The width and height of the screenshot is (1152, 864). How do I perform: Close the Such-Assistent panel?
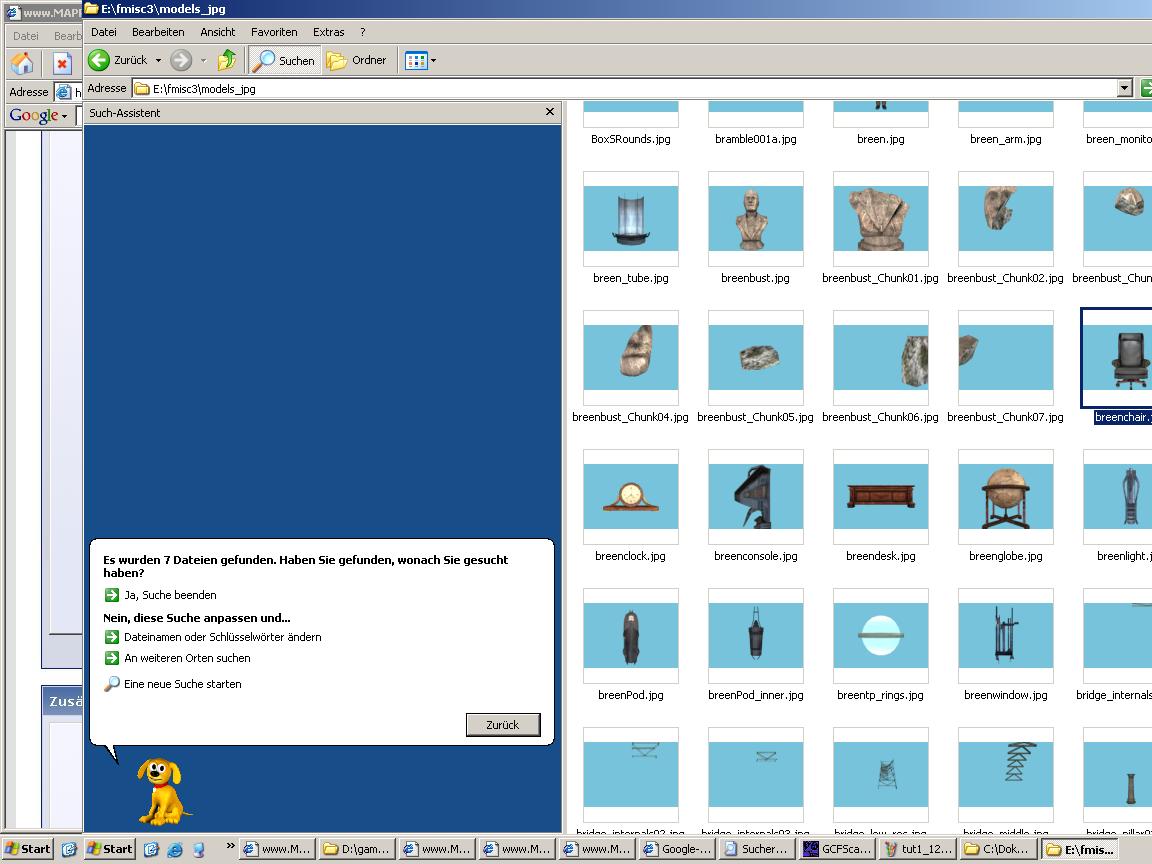point(550,112)
